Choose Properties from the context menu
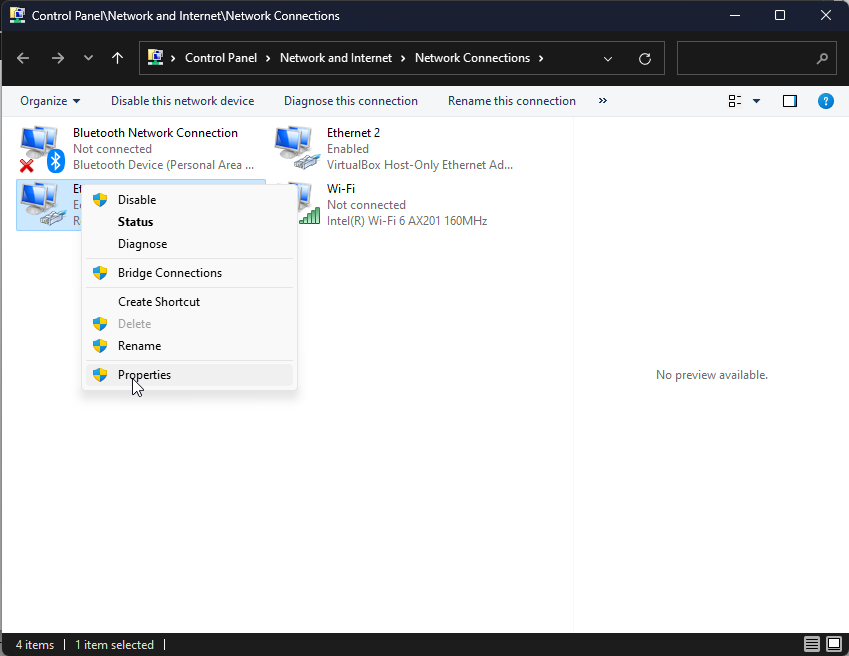Viewport: 849px width, 656px height. coord(144,375)
